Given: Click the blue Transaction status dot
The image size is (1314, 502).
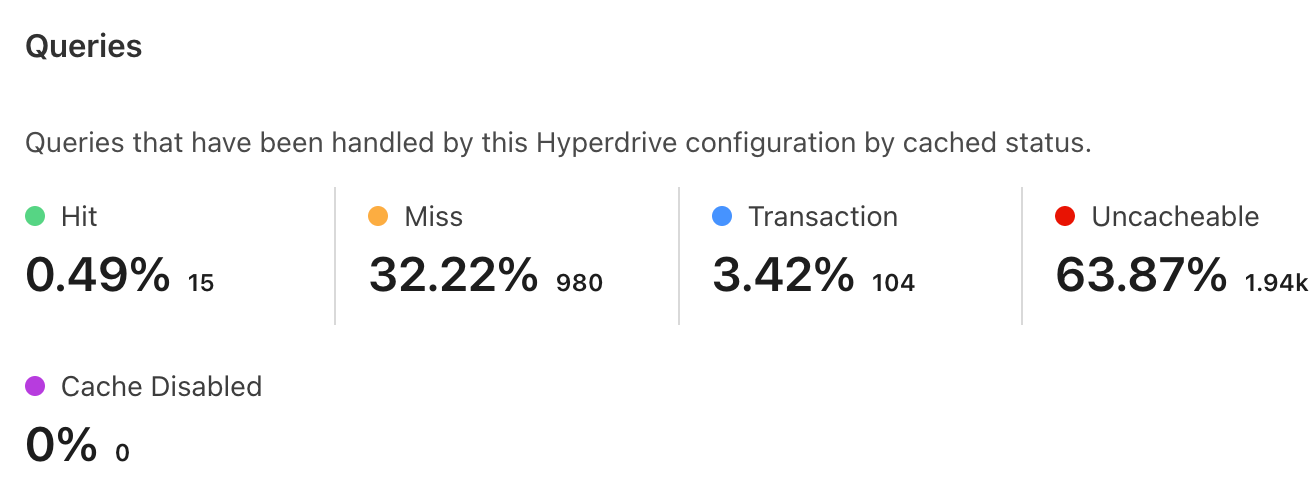Looking at the screenshot, I should pos(722,216).
